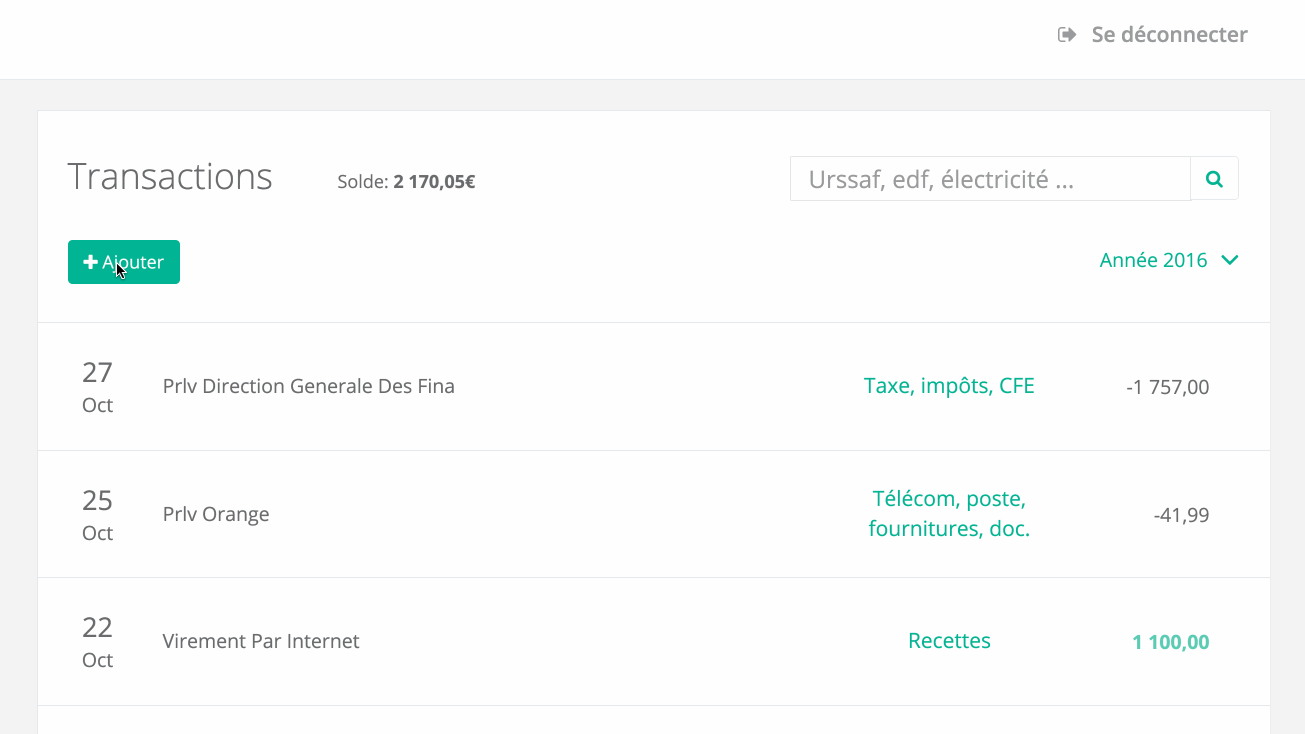1305x734 pixels.
Task: Click the -41,99 amount
Action: (1181, 515)
